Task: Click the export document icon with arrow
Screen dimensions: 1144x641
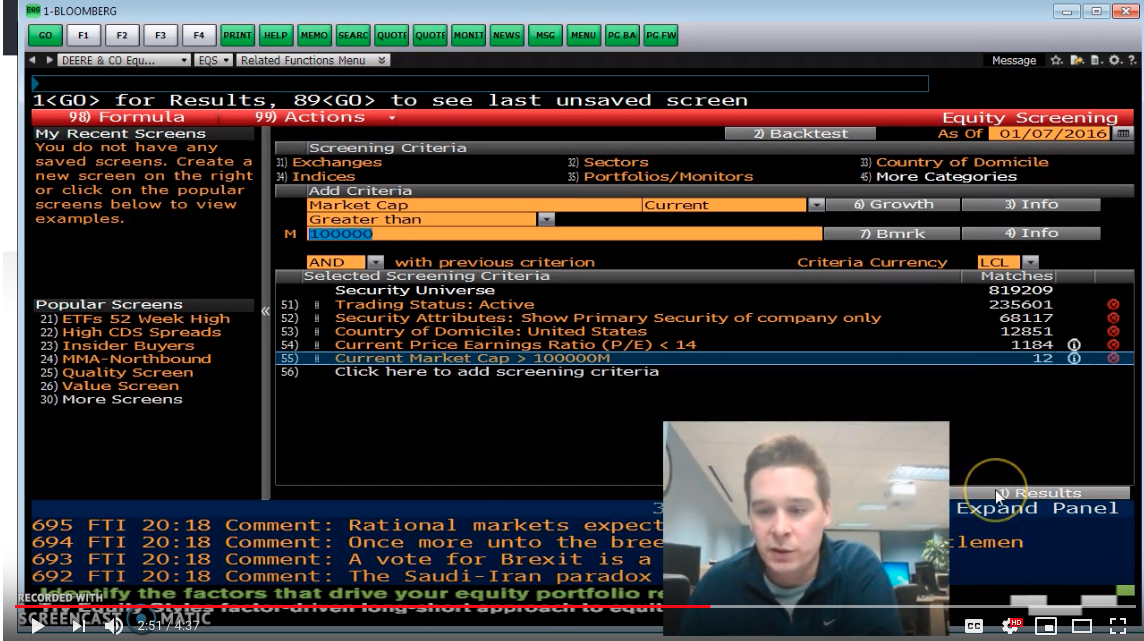Action: [x=1077, y=61]
